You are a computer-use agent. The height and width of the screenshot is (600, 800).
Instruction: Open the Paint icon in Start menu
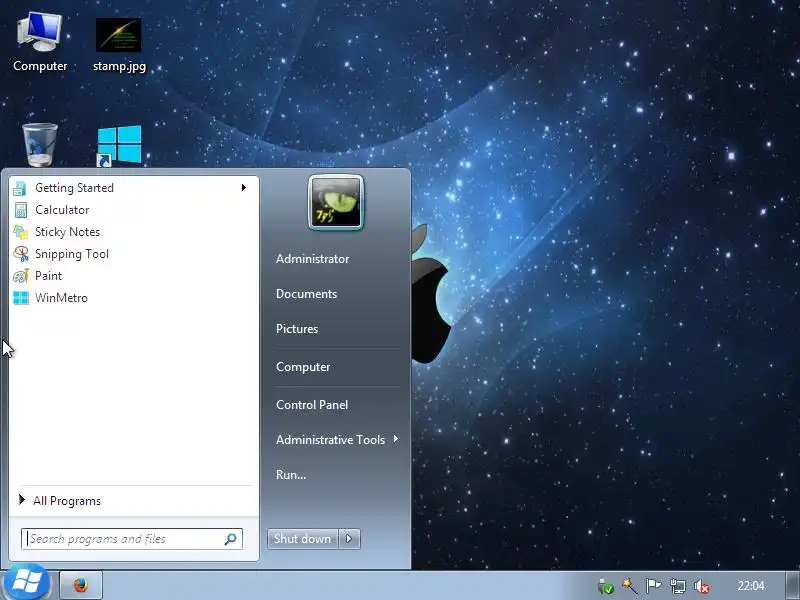point(20,276)
